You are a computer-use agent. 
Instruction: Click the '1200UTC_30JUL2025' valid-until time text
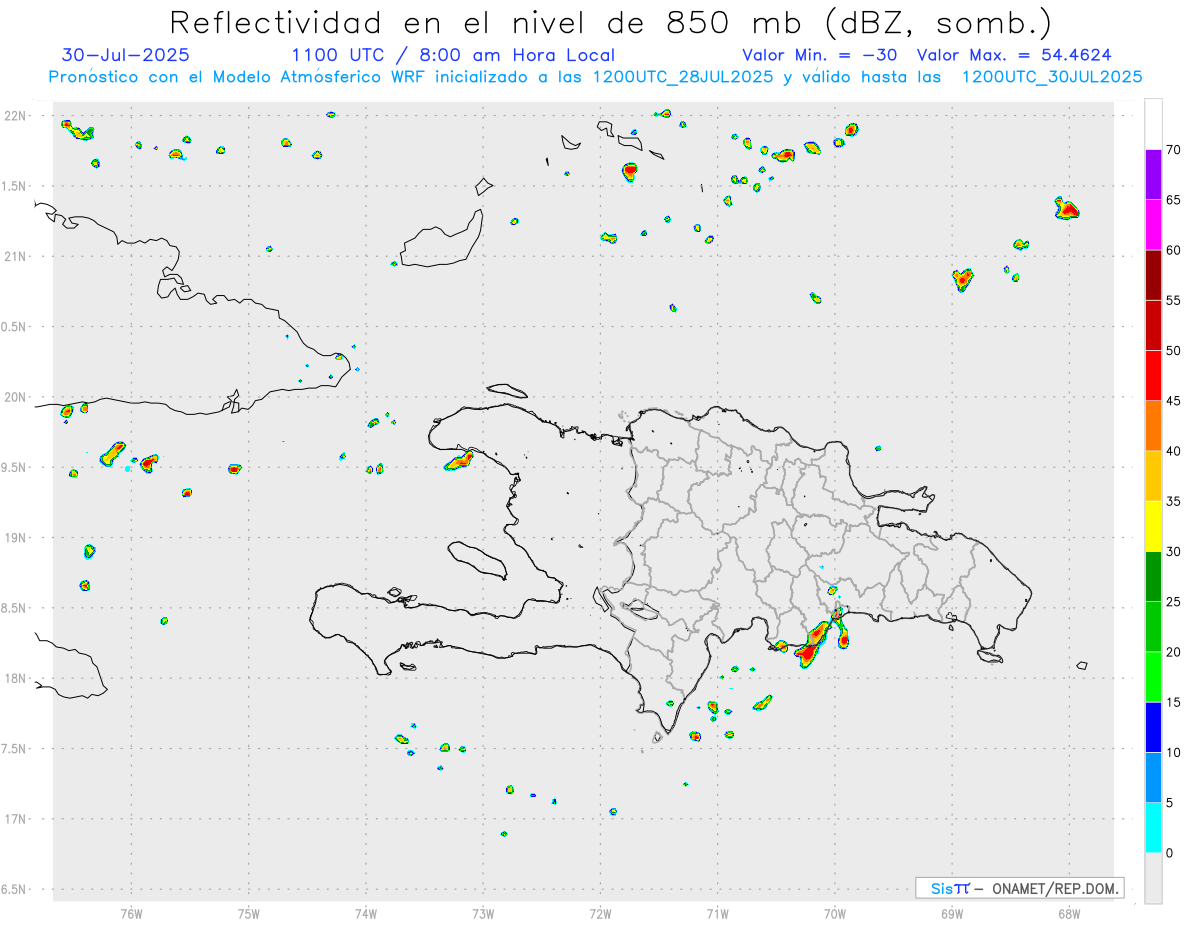tap(1052, 76)
